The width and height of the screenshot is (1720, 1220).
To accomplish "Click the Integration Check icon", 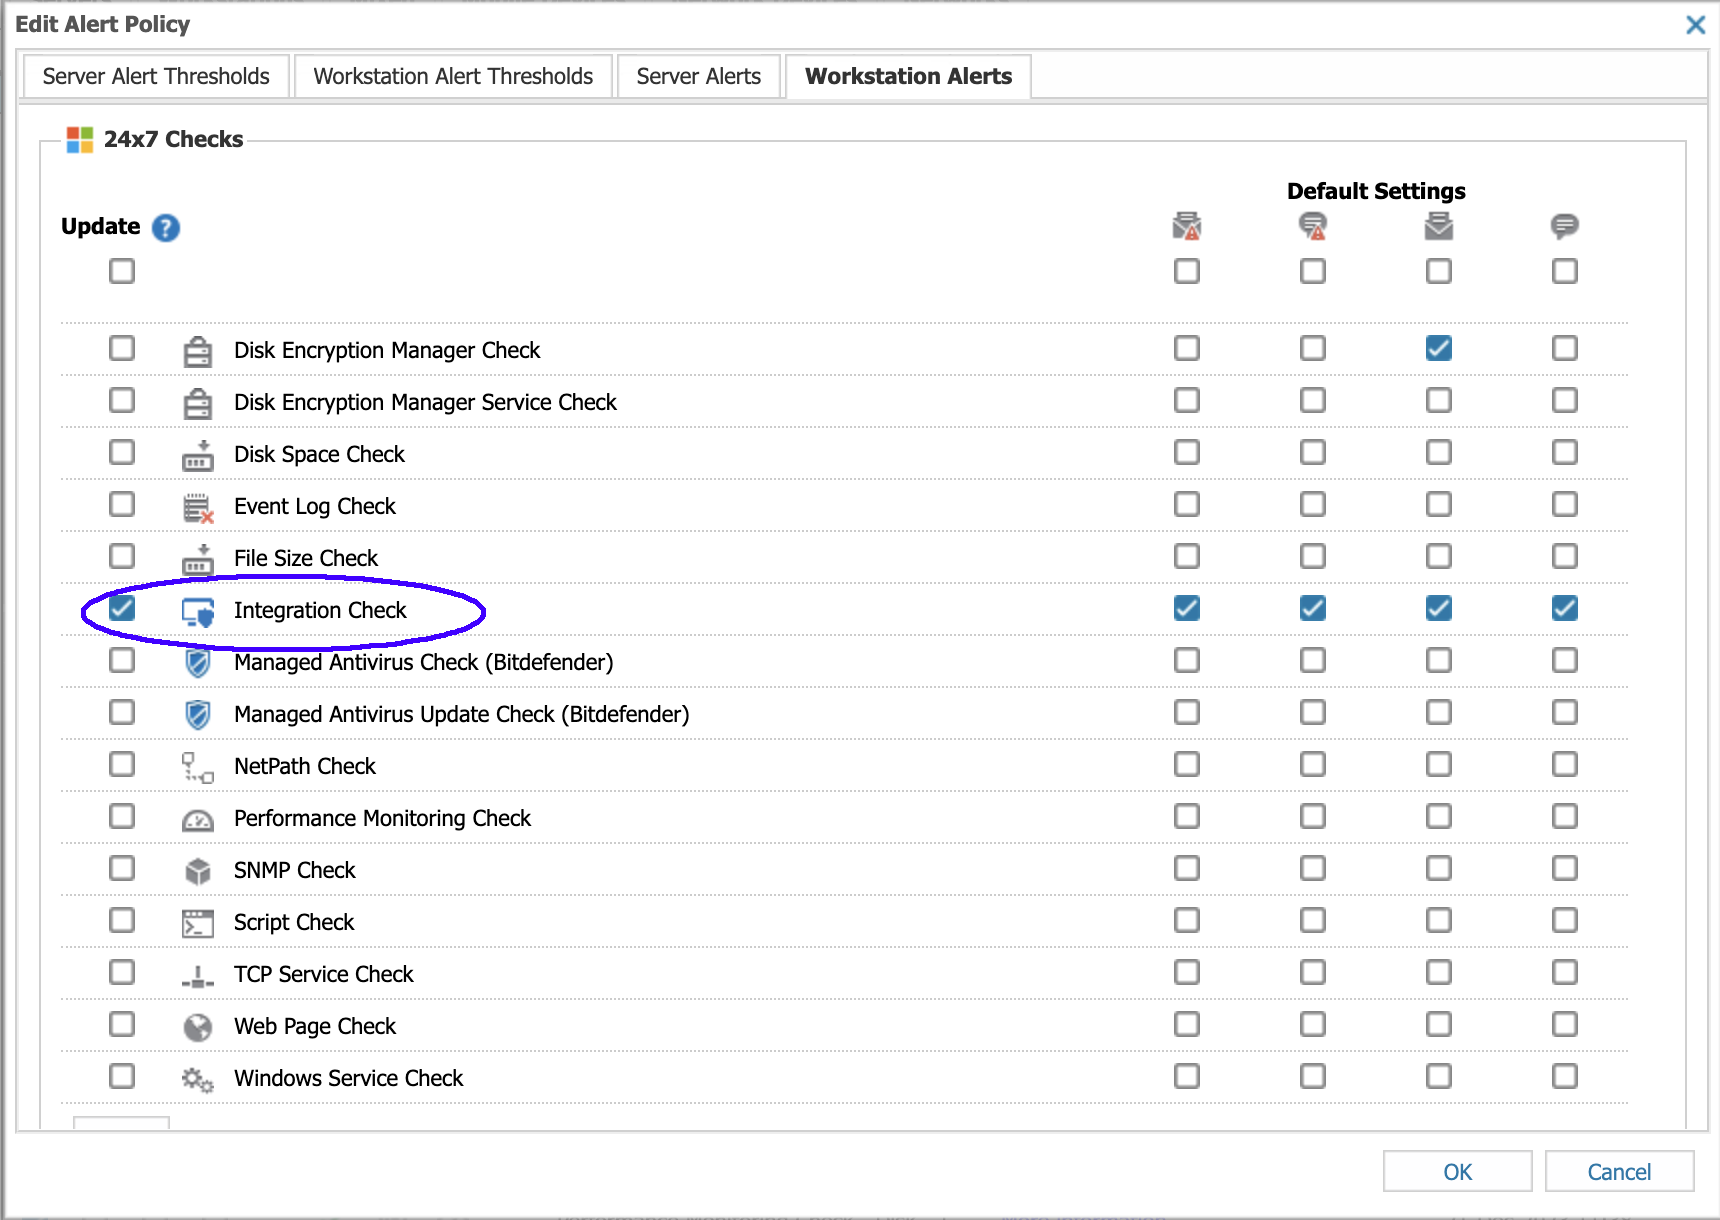I will tap(197, 608).
